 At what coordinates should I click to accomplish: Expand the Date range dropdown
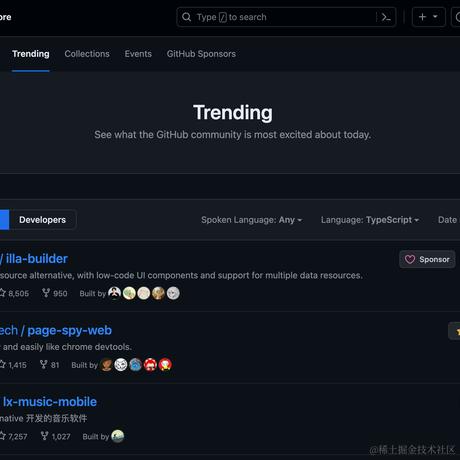(449, 220)
